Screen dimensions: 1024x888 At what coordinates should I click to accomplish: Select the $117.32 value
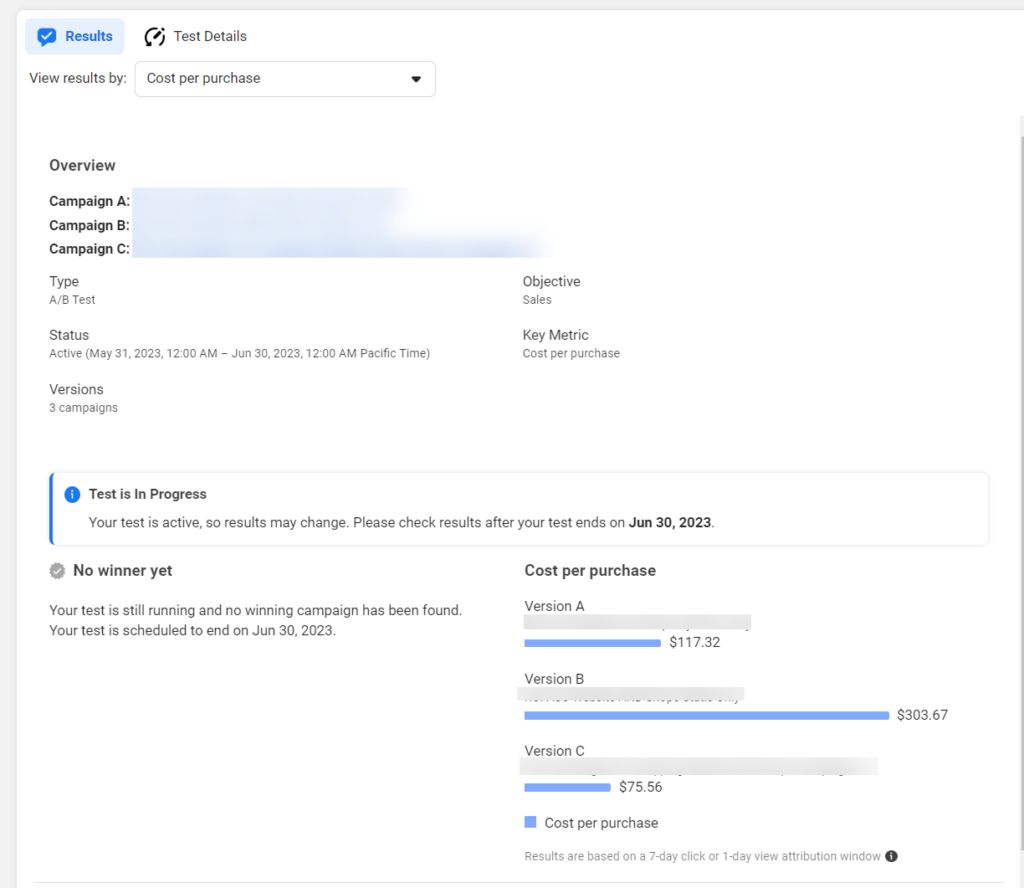(695, 642)
